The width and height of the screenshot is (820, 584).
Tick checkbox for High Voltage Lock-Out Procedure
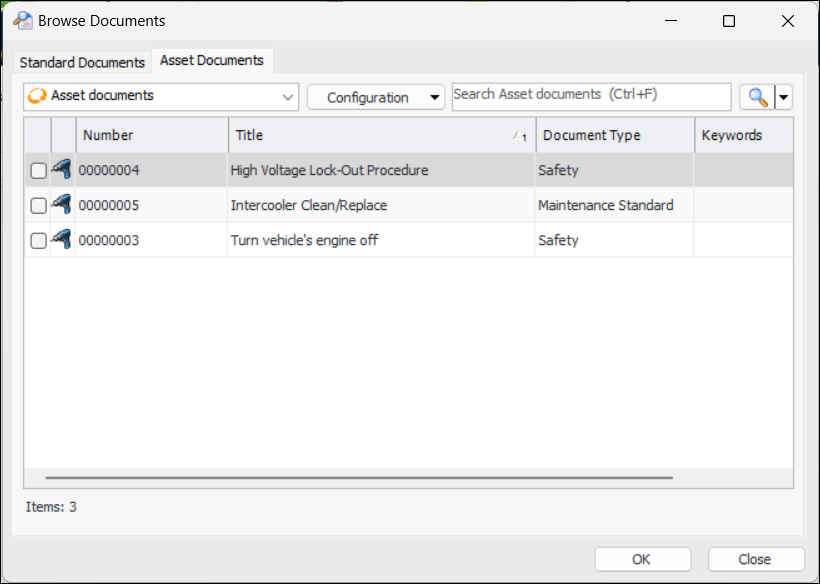[38, 171]
